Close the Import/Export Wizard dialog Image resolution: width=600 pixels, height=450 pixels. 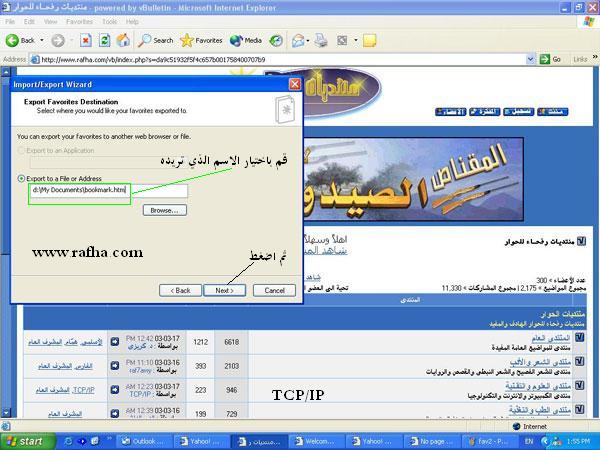point(295,84)
